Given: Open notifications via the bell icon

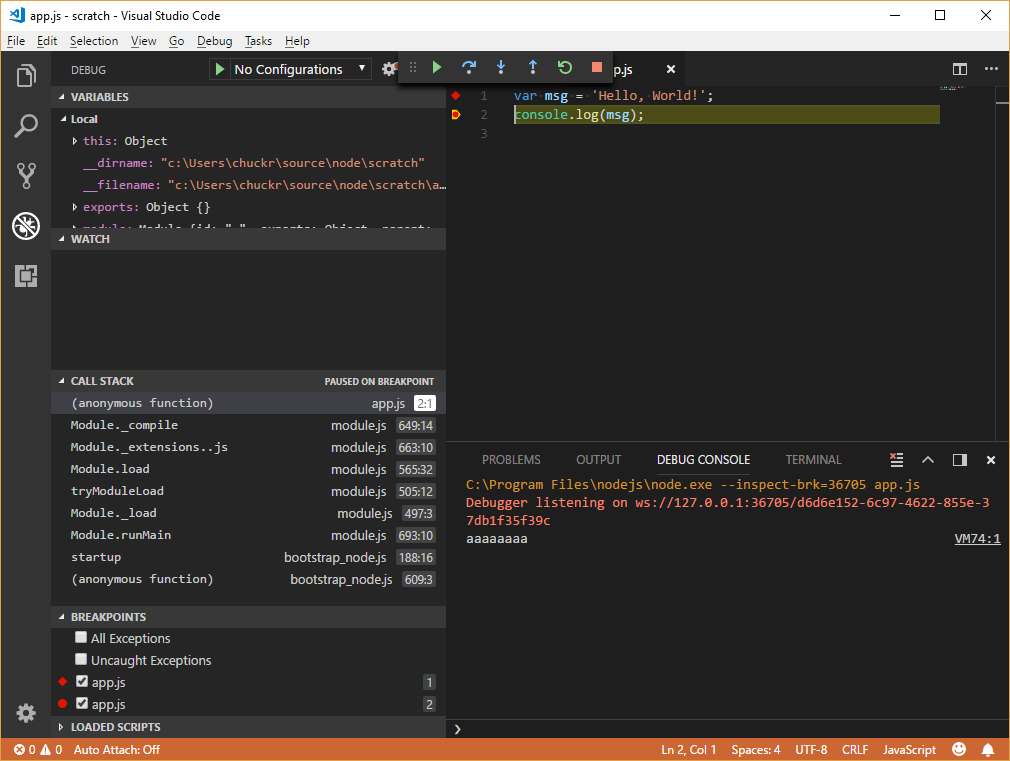Looking at the screenshot, I should pyautogui.click(x=988, y=749).
